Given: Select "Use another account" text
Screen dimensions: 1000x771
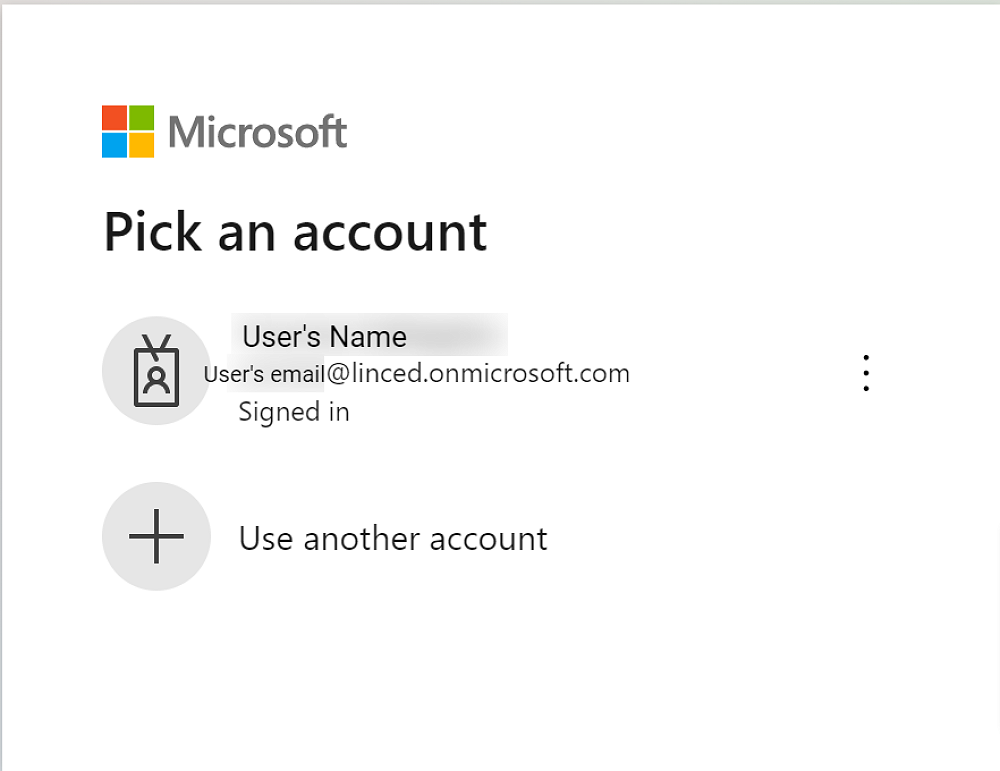Looking at the screenshot, I should point(393,539).
